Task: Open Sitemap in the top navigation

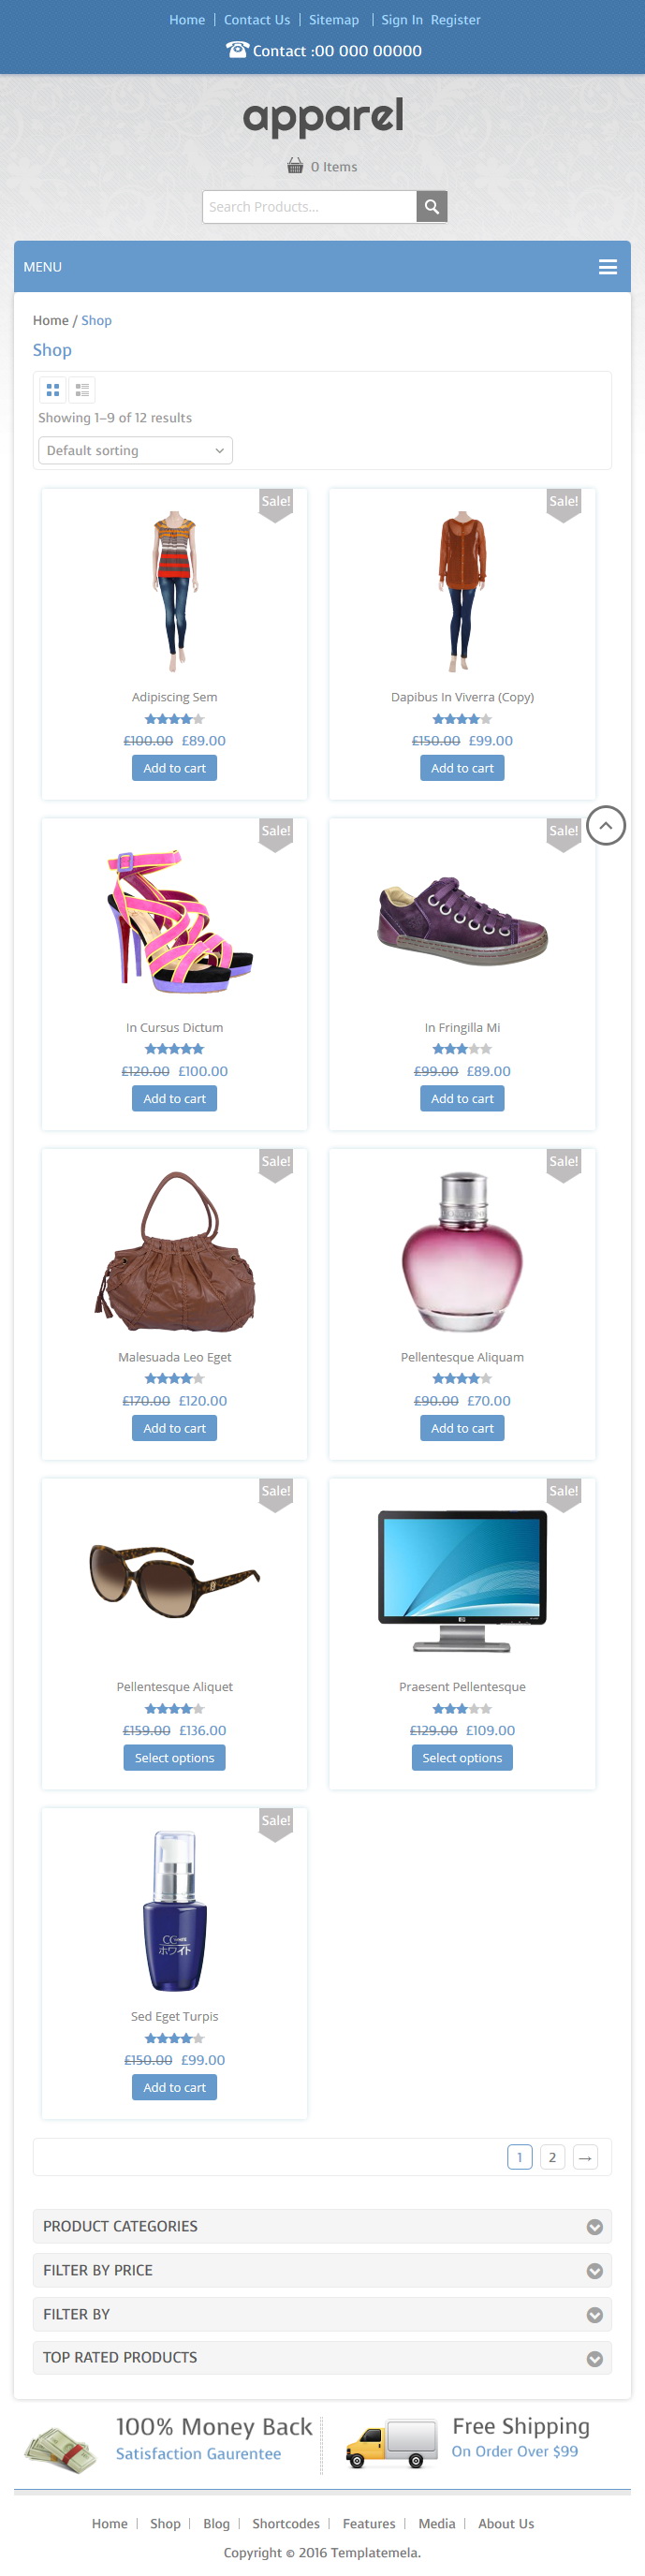Action: point(334,20)
